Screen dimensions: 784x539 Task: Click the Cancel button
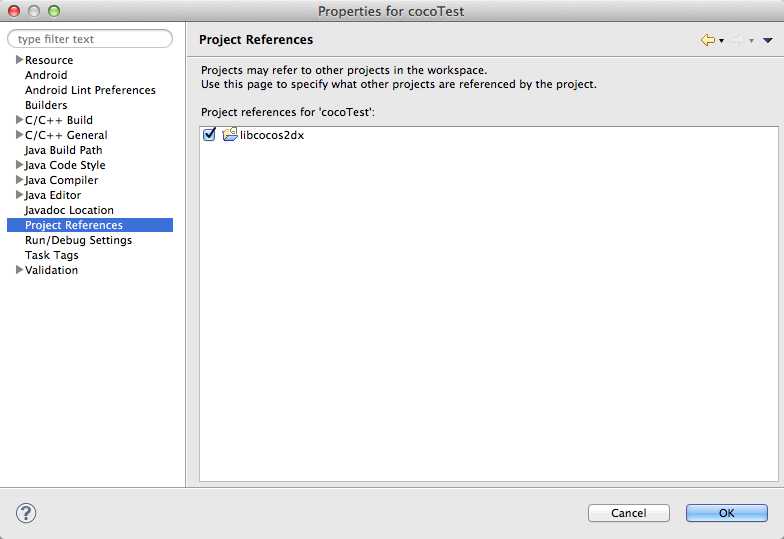(x=628, y=513)
